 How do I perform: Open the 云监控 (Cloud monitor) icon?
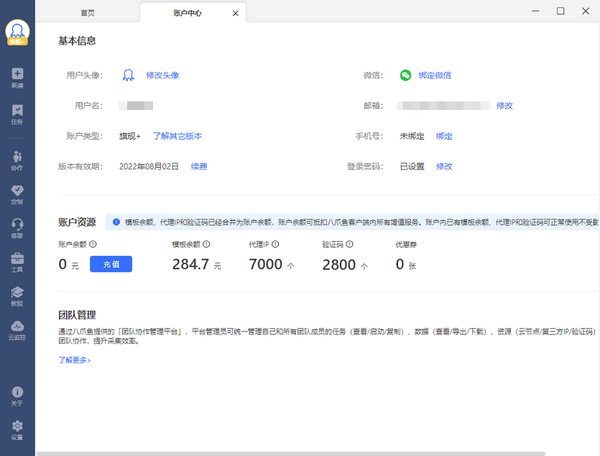coord(17,330)
